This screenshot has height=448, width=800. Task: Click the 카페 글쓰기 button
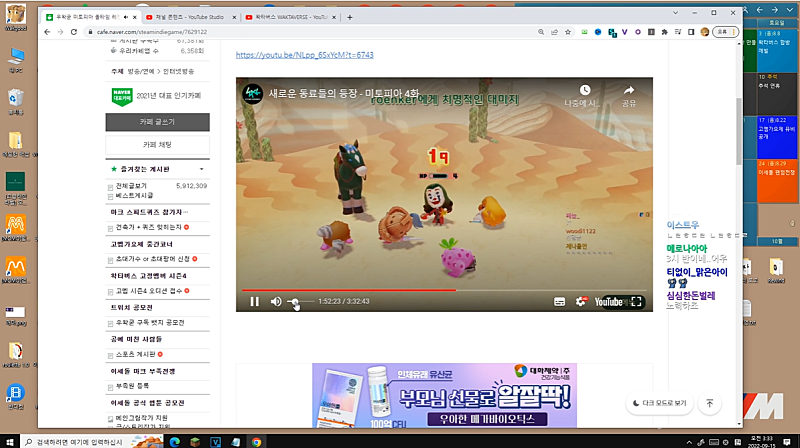pos(157,122)
